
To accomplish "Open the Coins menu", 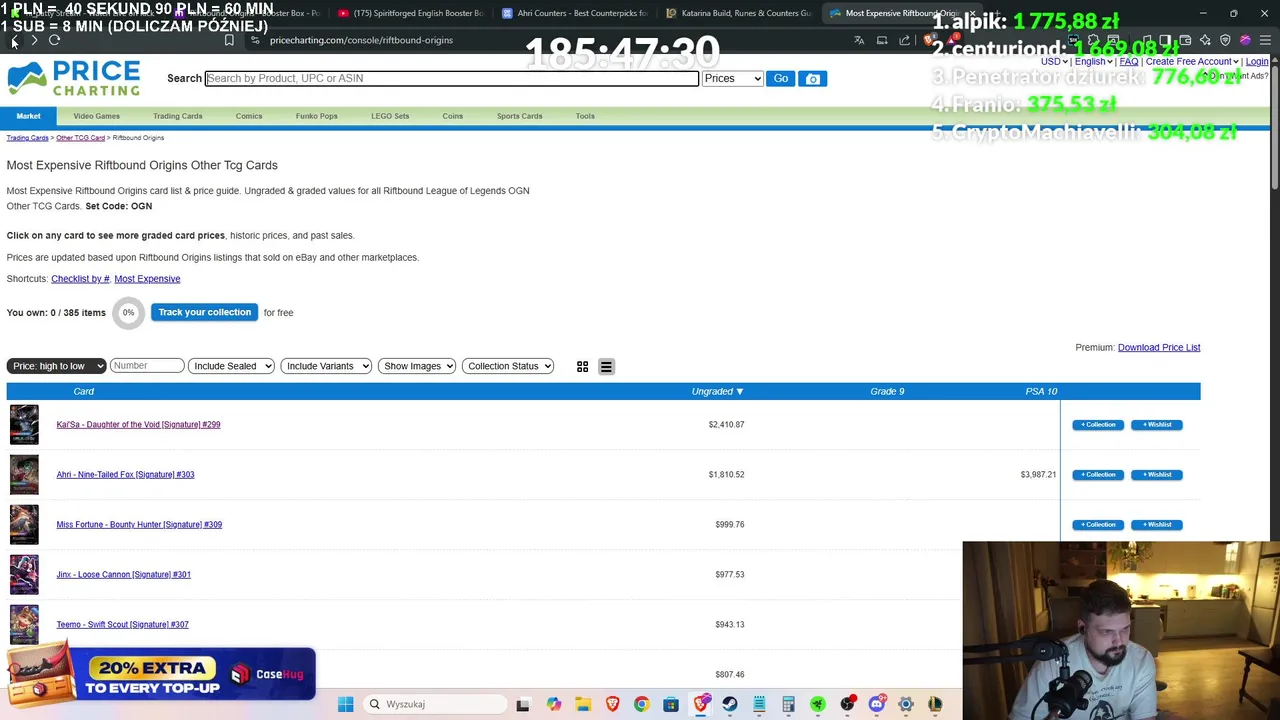I will (x=453, y=116).
